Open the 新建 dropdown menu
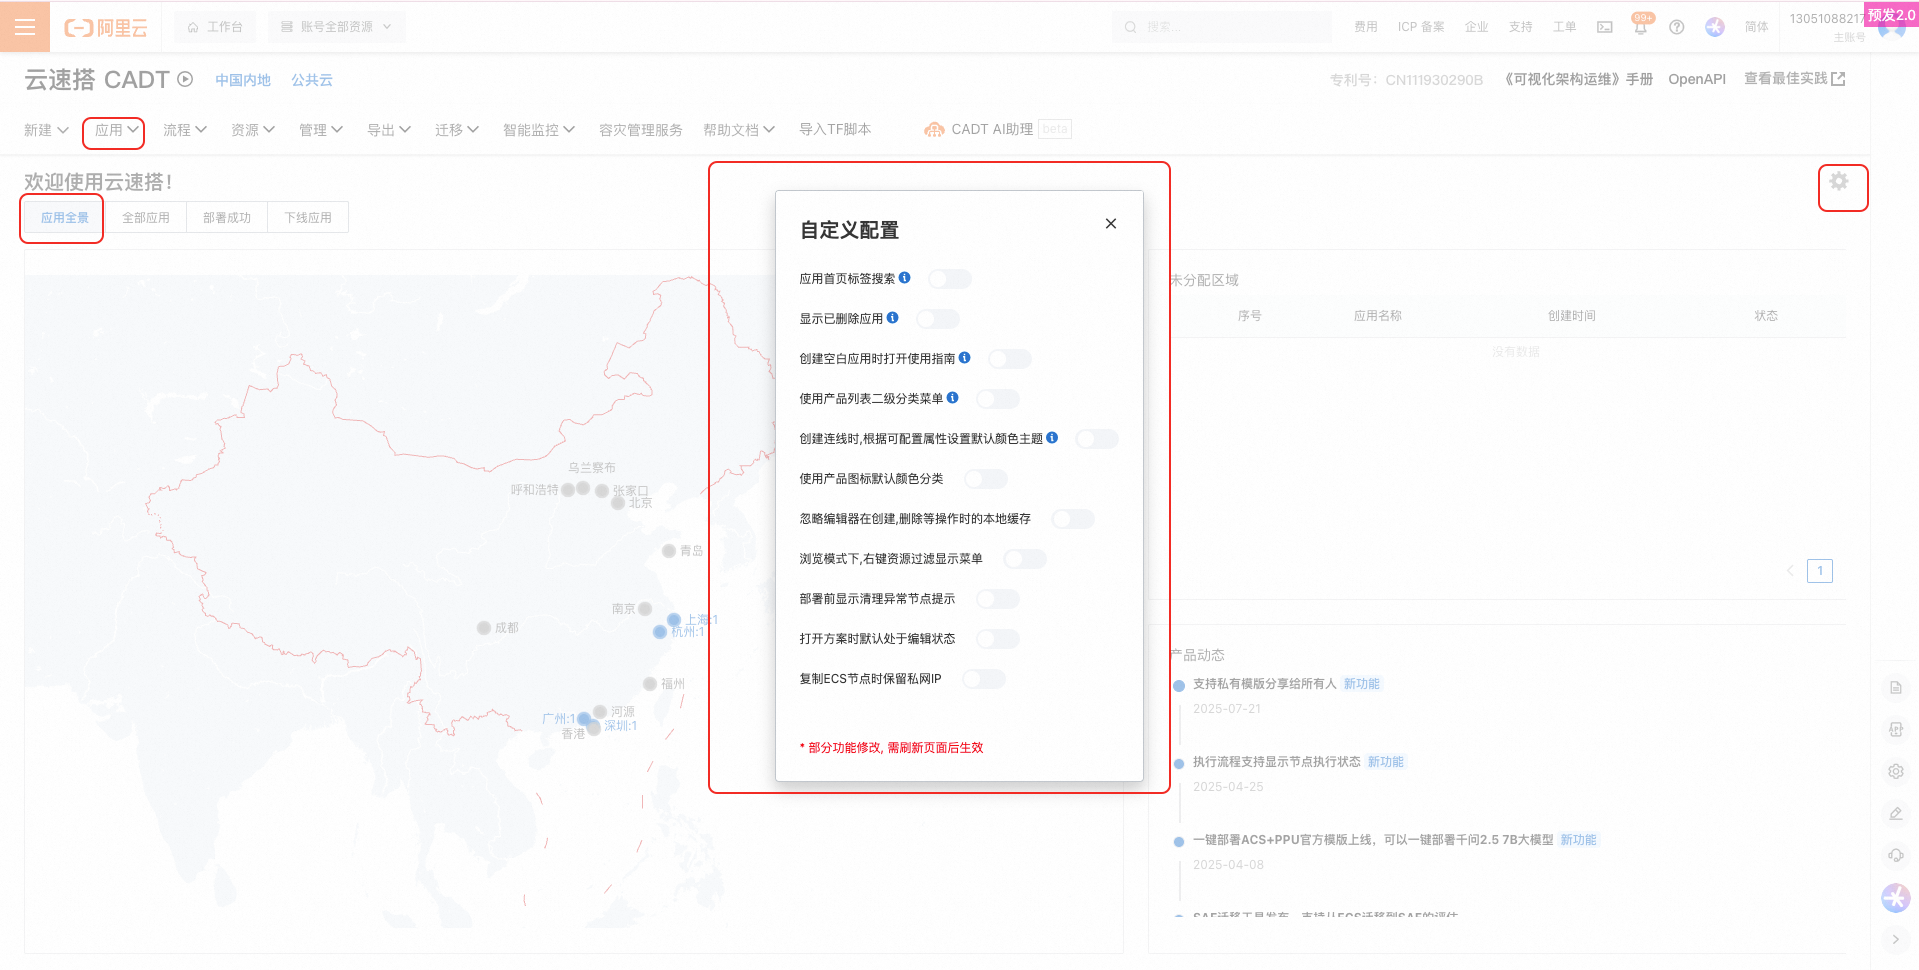Viewport: 1919px width, 970px height. coord(46,130)
